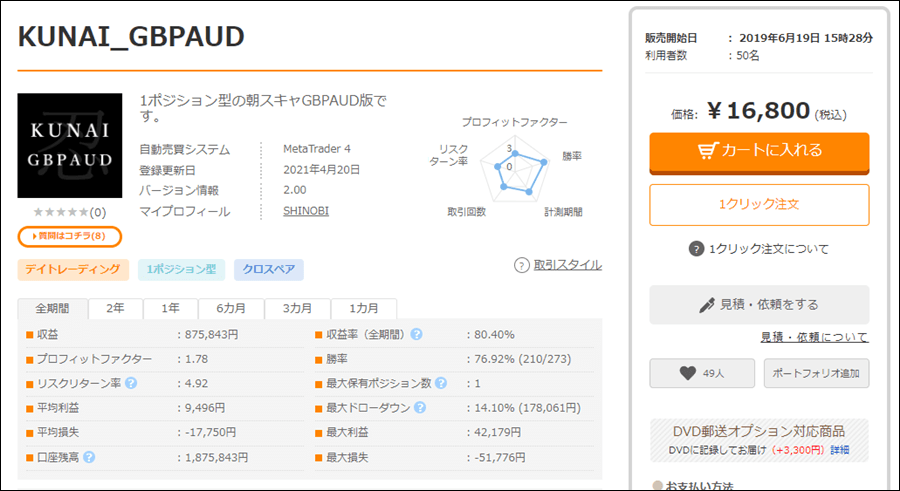Viewport: 900px width, 491px height.
Task: Click the クロスペア tag
Action: pyautogui.click(x=269, y=269)
